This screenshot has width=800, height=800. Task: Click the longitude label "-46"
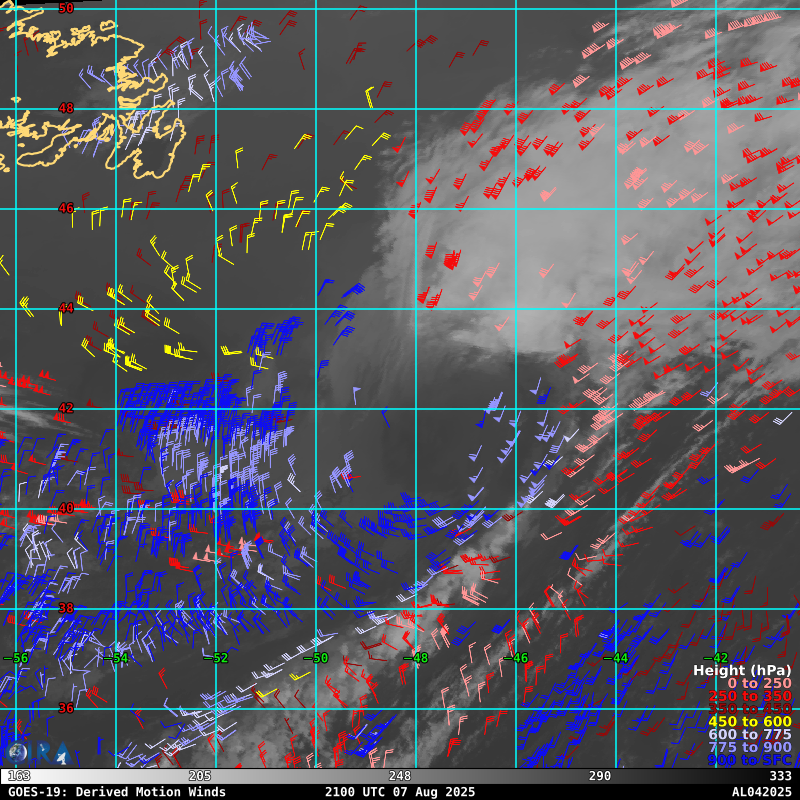[516, 658]
